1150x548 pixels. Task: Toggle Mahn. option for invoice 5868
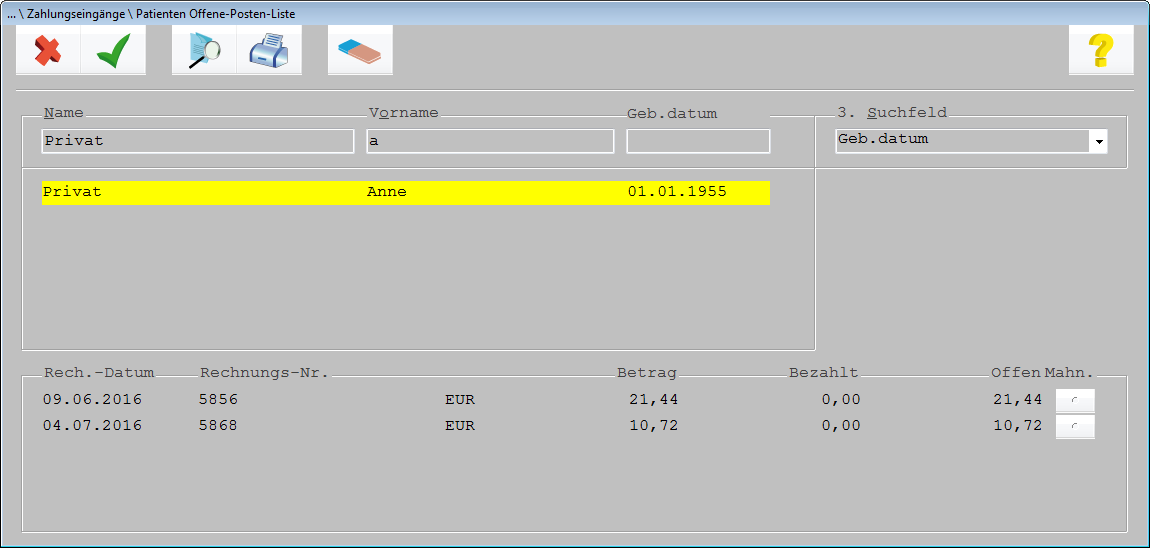1074,426
